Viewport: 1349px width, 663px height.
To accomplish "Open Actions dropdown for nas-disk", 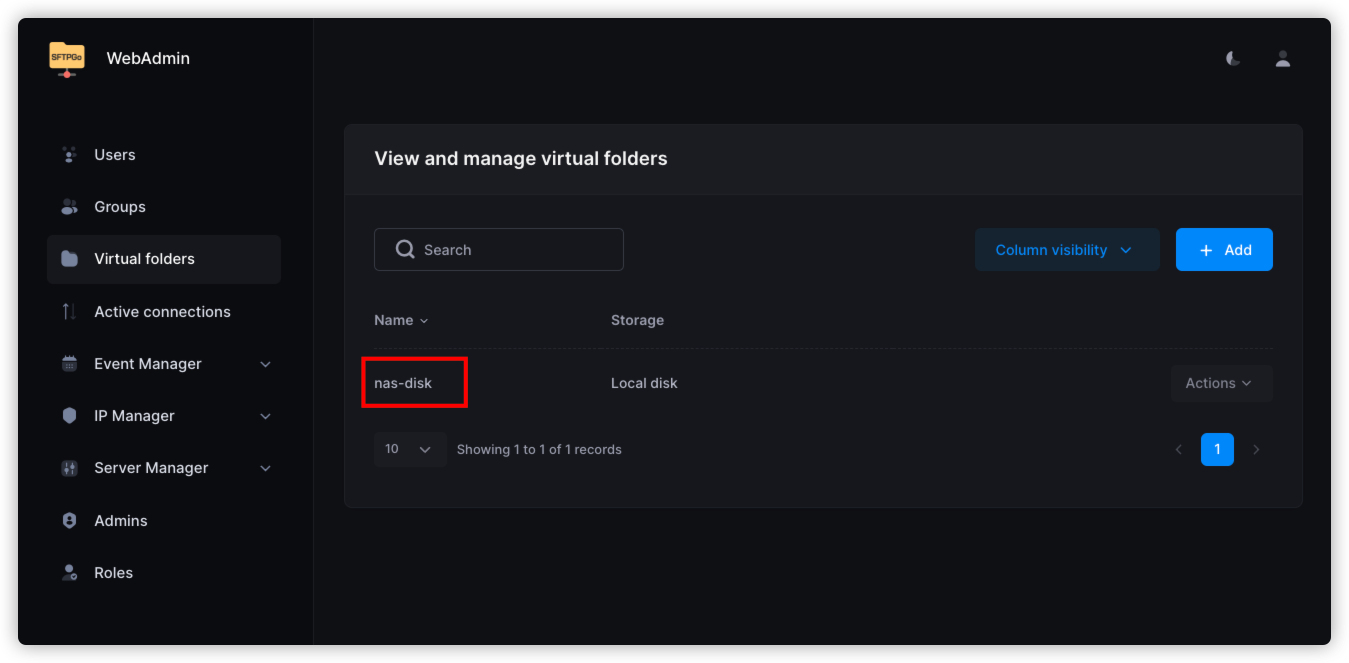I will pos(1220,383).
